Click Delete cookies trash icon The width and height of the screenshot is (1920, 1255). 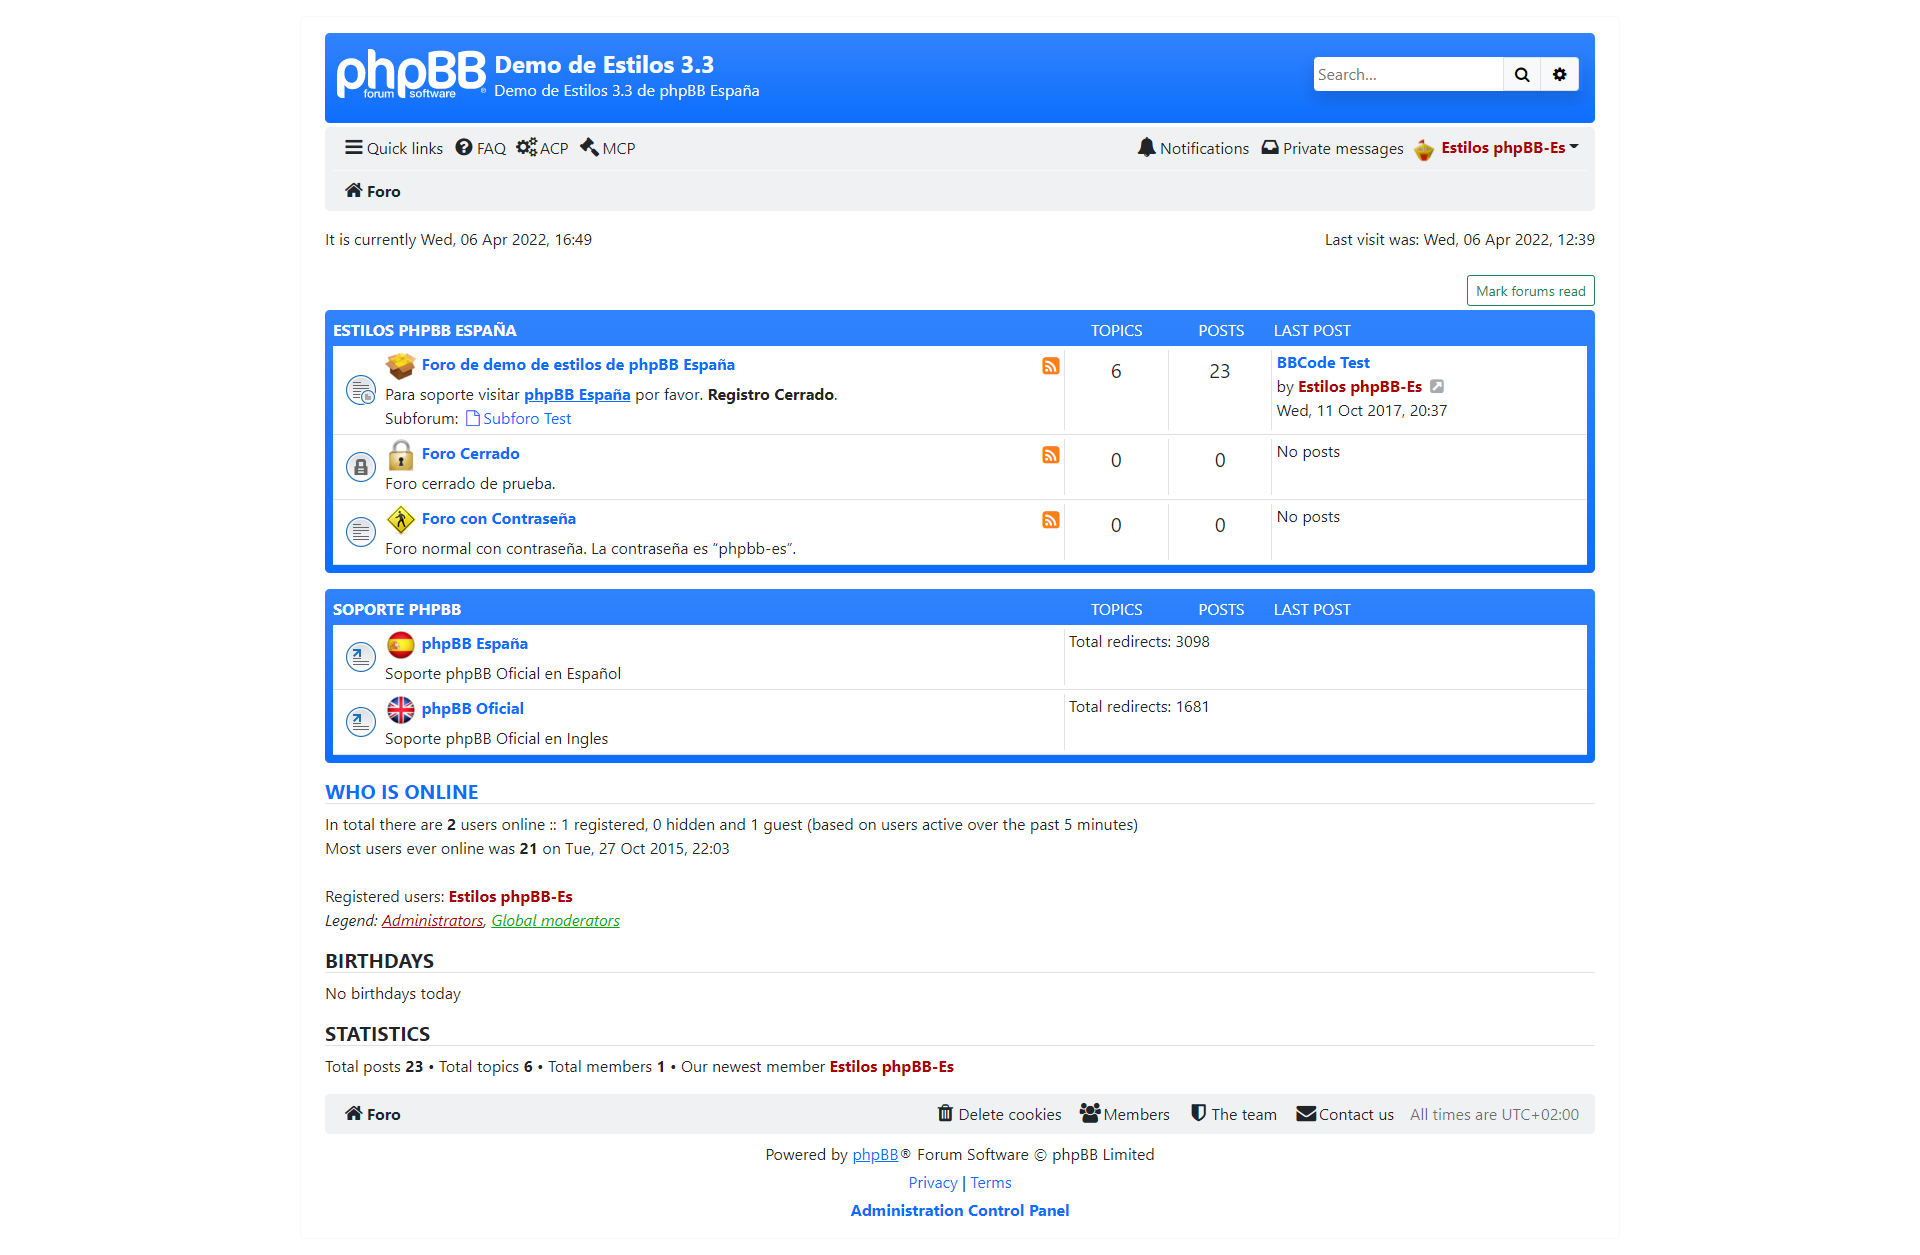click(945, 1113)
